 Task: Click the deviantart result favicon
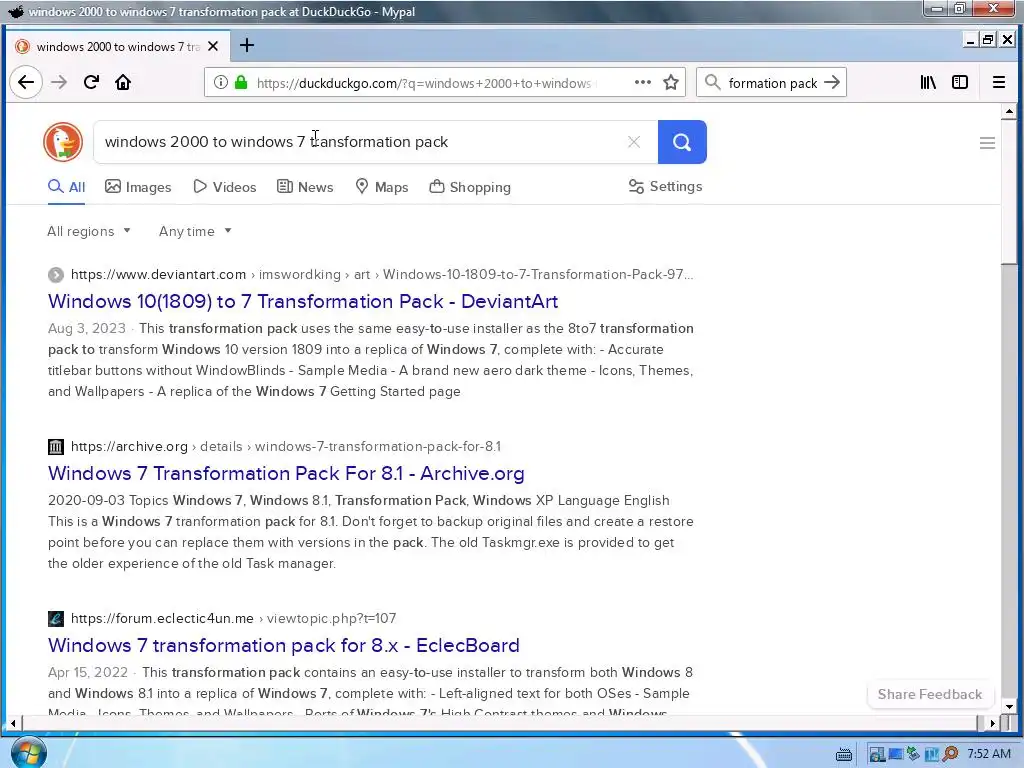(x=56, y=275)
